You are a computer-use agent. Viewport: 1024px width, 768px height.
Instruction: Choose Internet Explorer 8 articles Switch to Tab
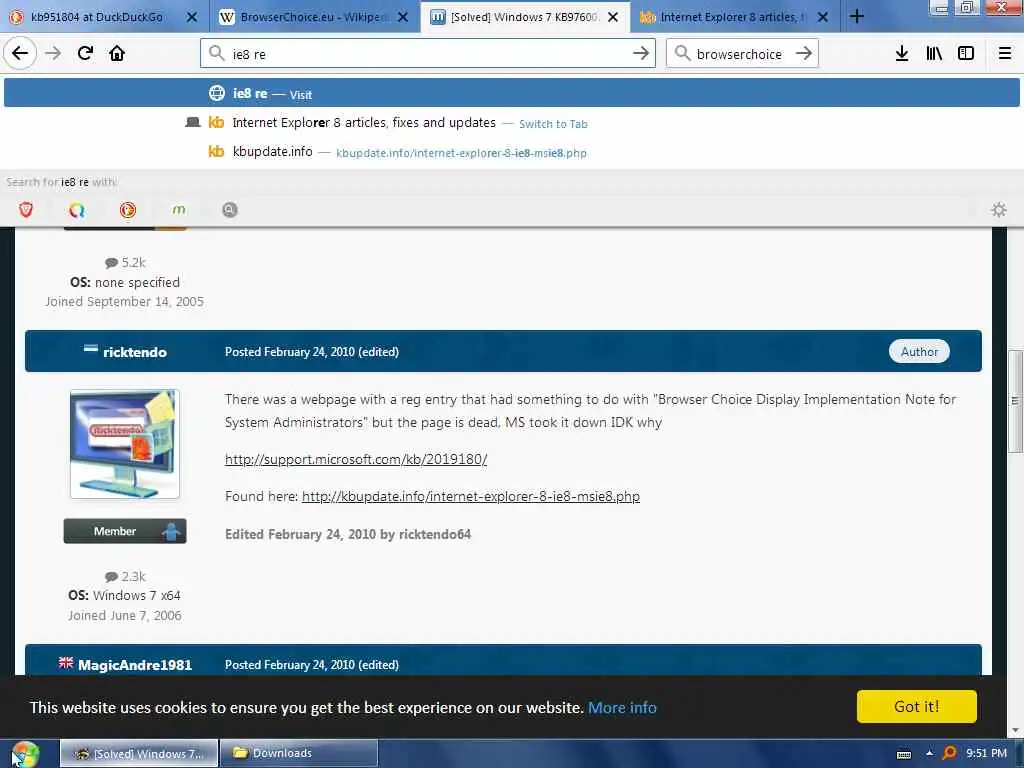512,123
